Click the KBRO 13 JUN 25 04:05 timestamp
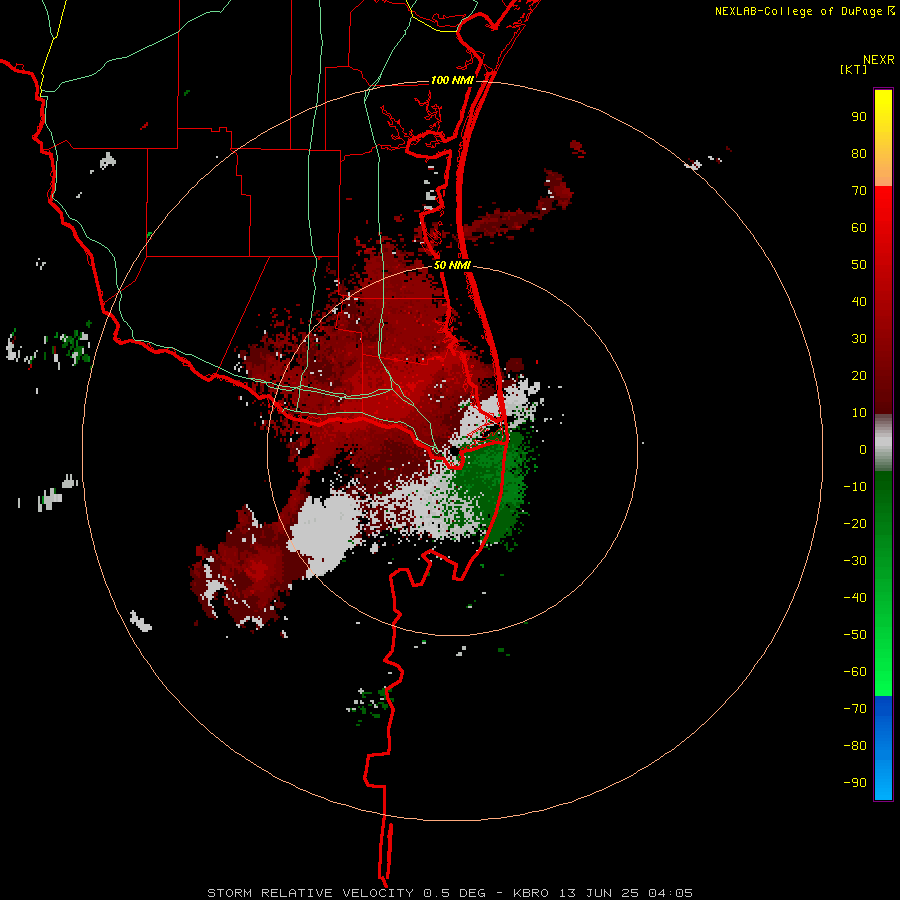 [x=603, y=893]
